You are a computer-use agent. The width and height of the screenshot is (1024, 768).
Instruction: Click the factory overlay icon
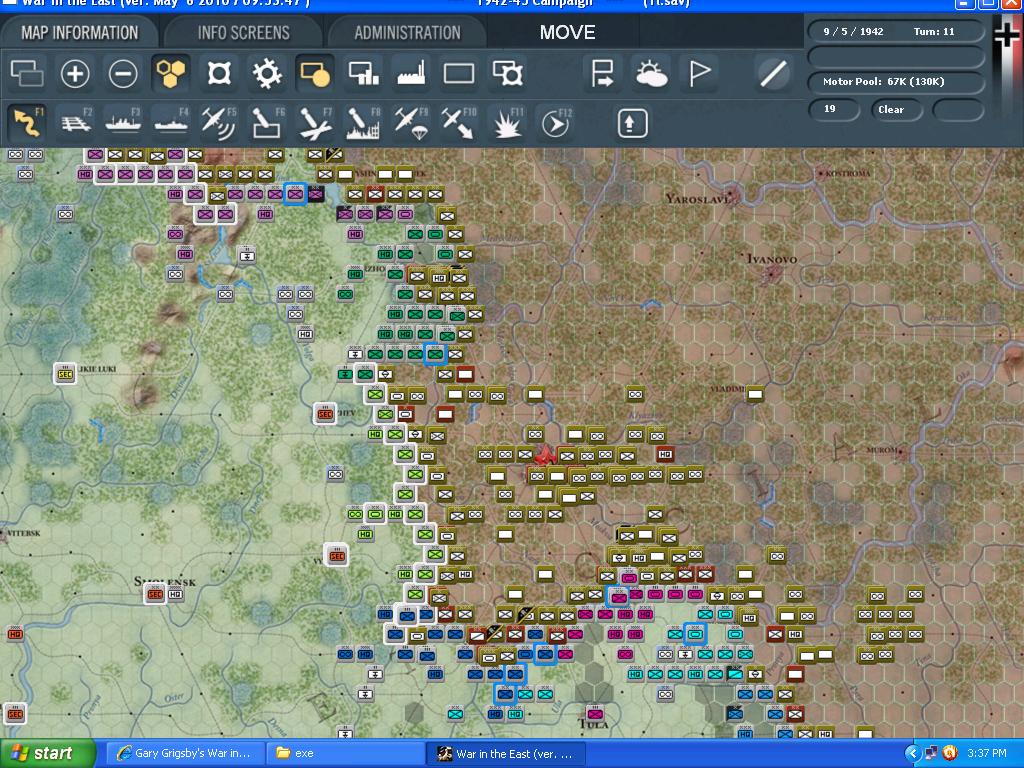(411, 73)
